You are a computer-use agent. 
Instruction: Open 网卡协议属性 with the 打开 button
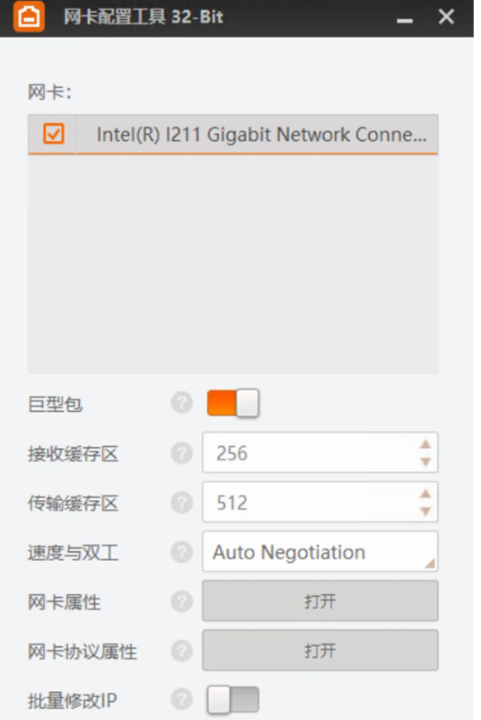(320, 650)
